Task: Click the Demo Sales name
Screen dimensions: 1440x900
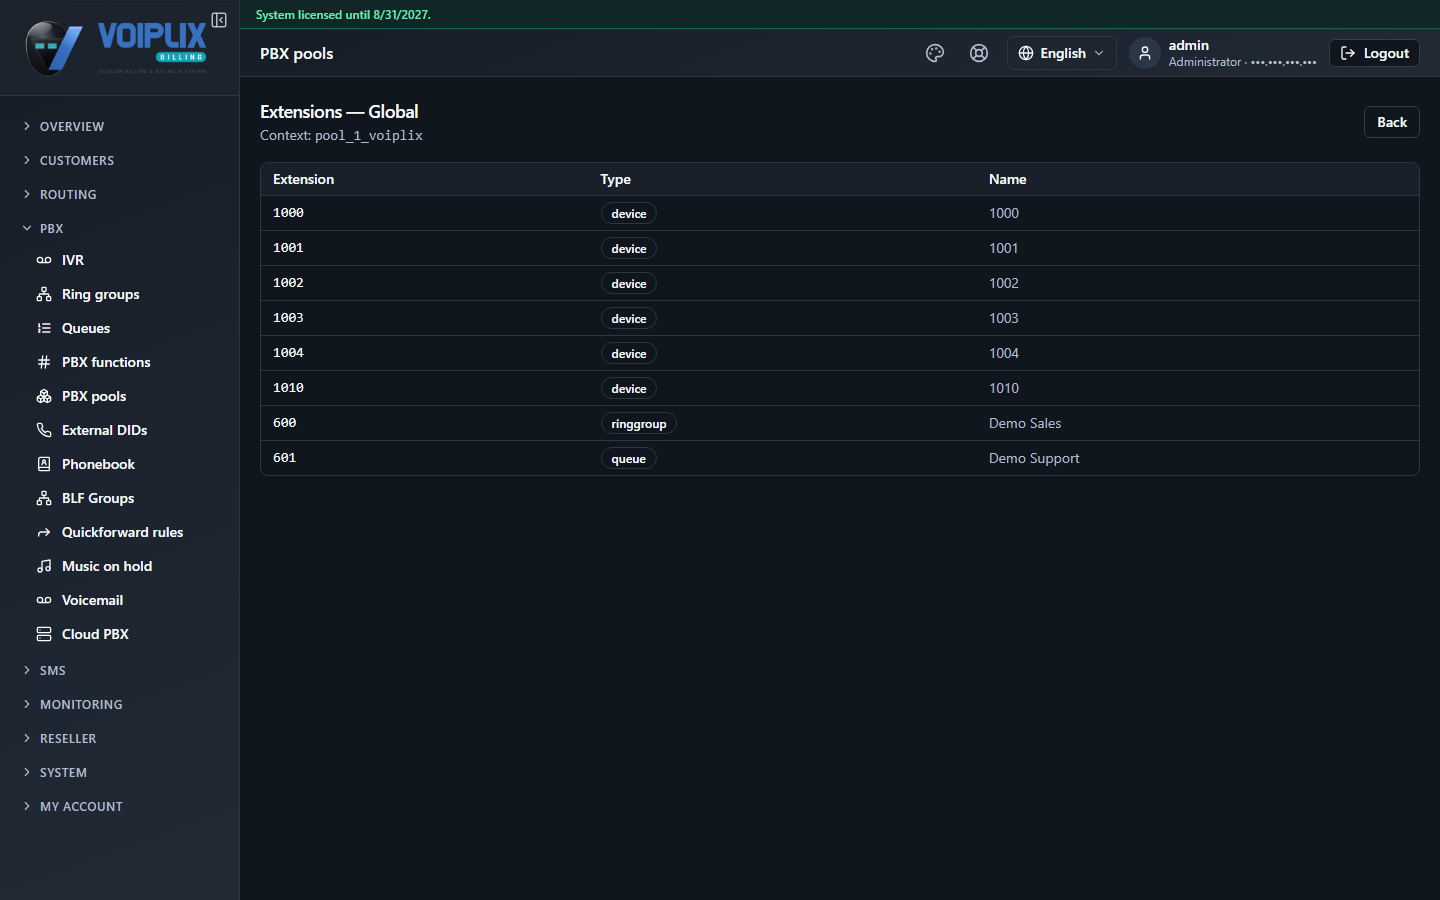Action: point(1025,423)
